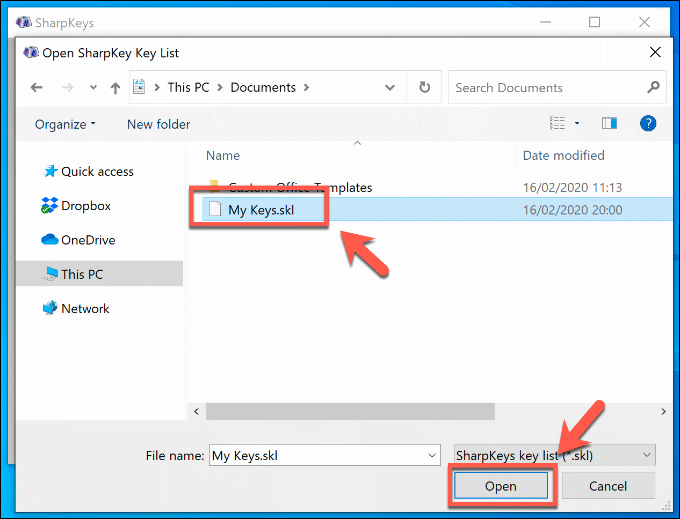Select the My Keys.skl file
This screenshot has width=680, height=519.
tap(261, 210)
